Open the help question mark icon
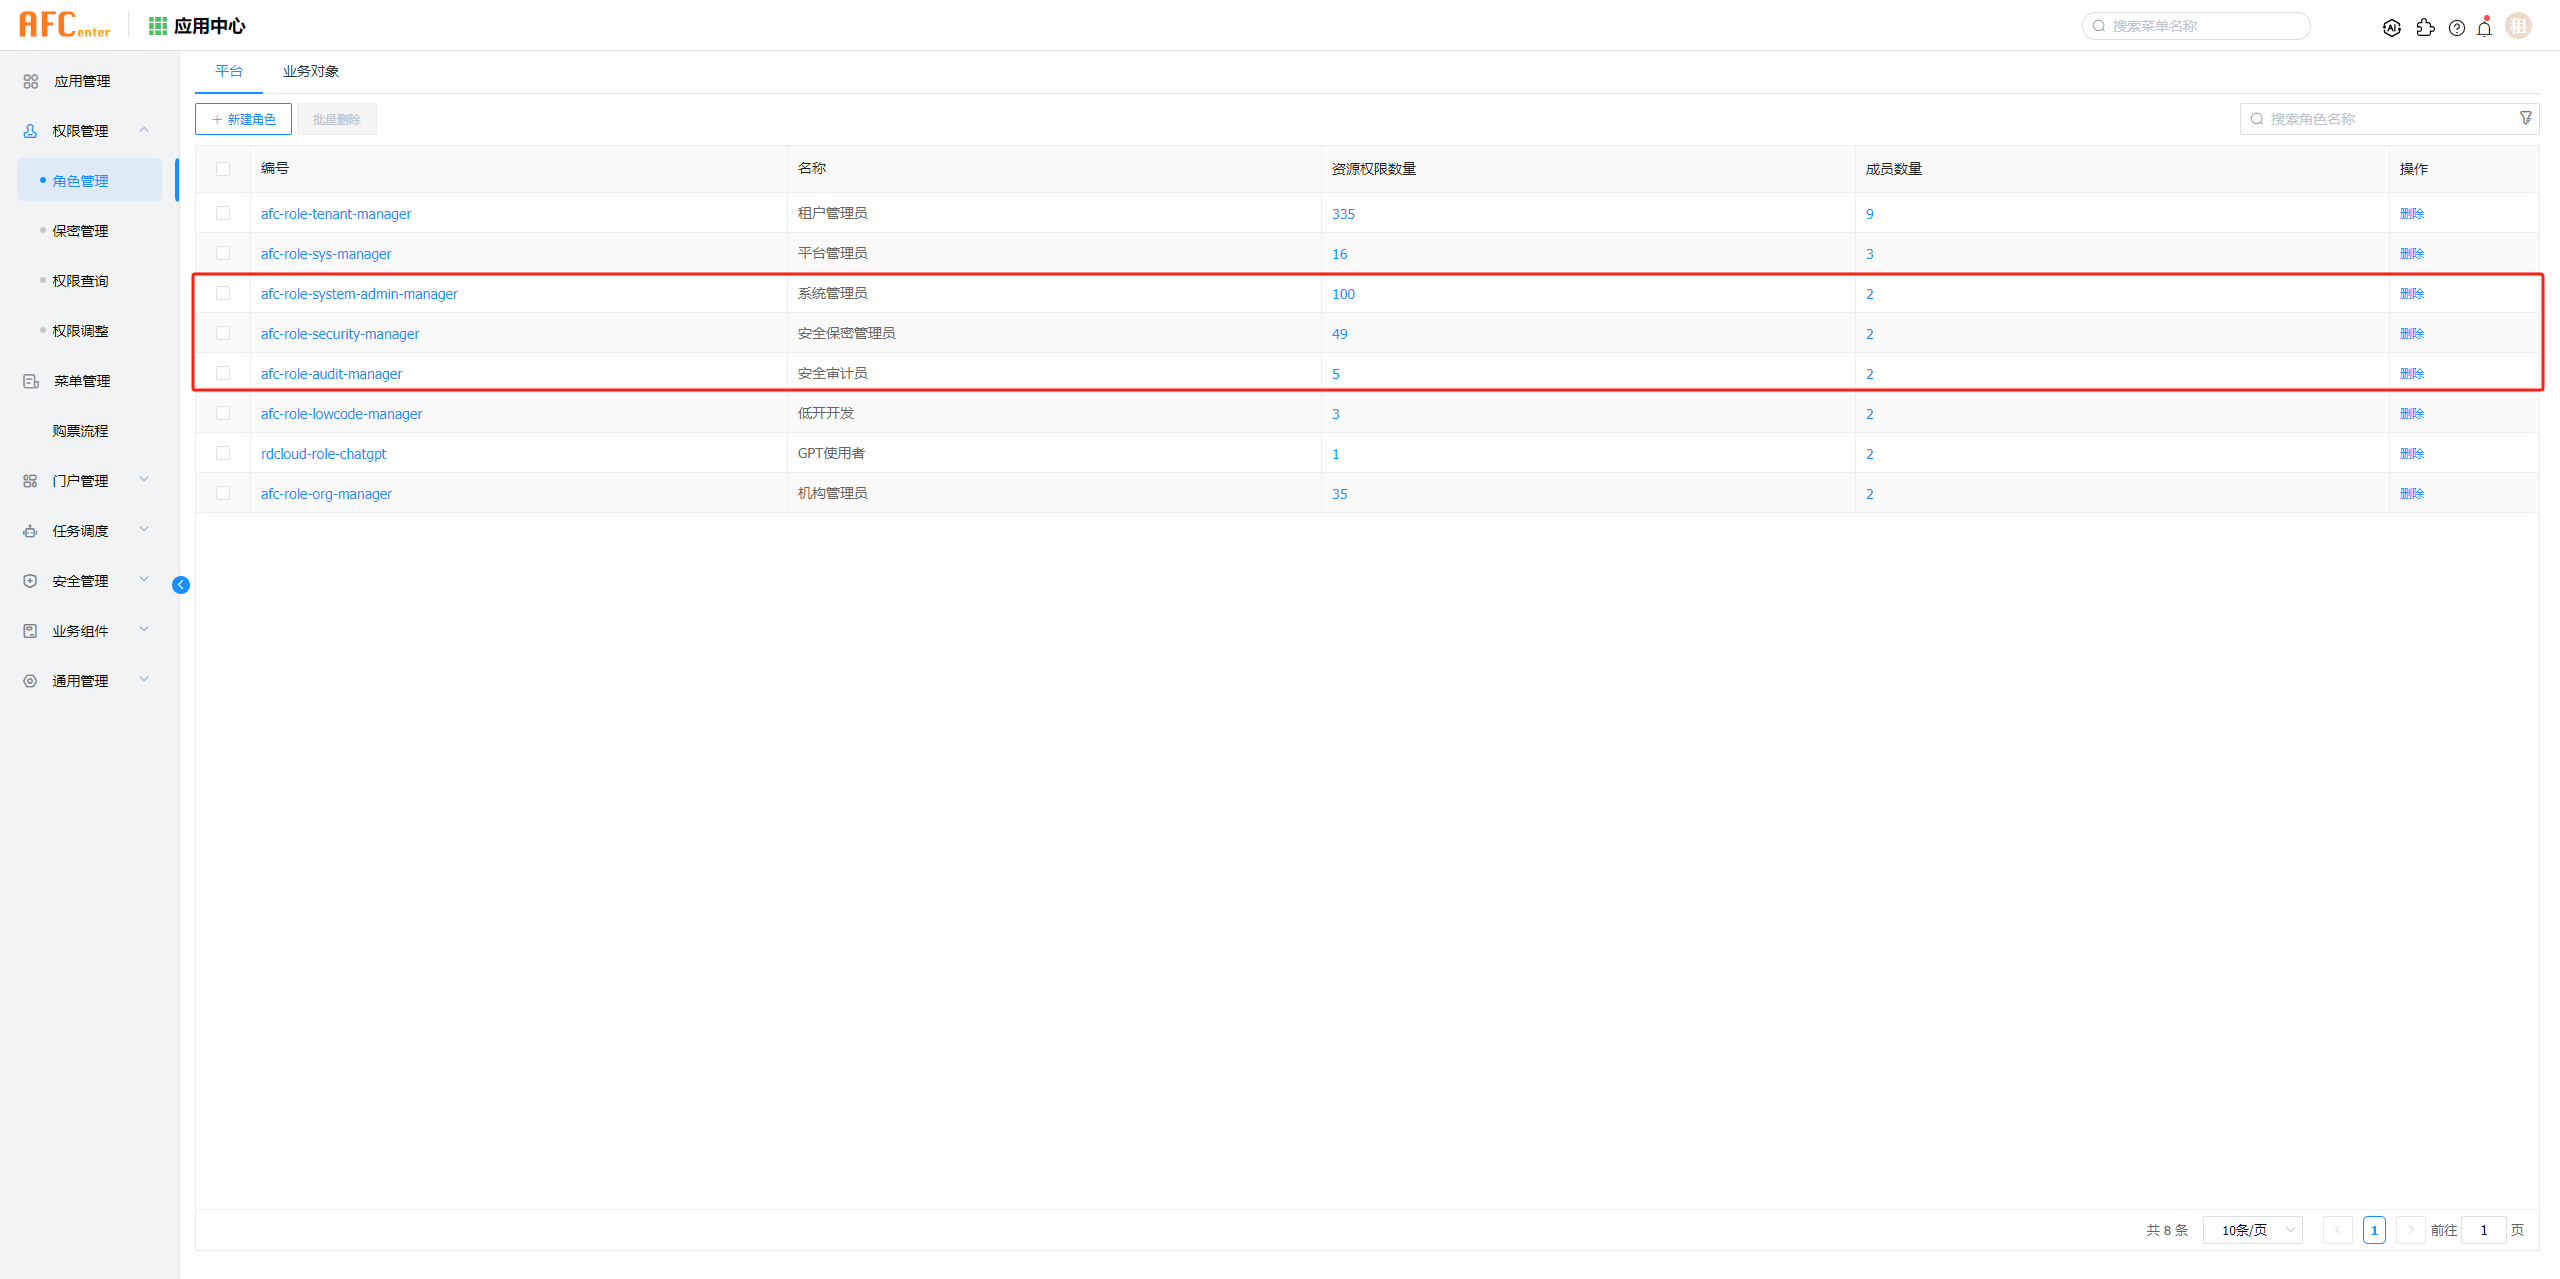 (2456, 28)
